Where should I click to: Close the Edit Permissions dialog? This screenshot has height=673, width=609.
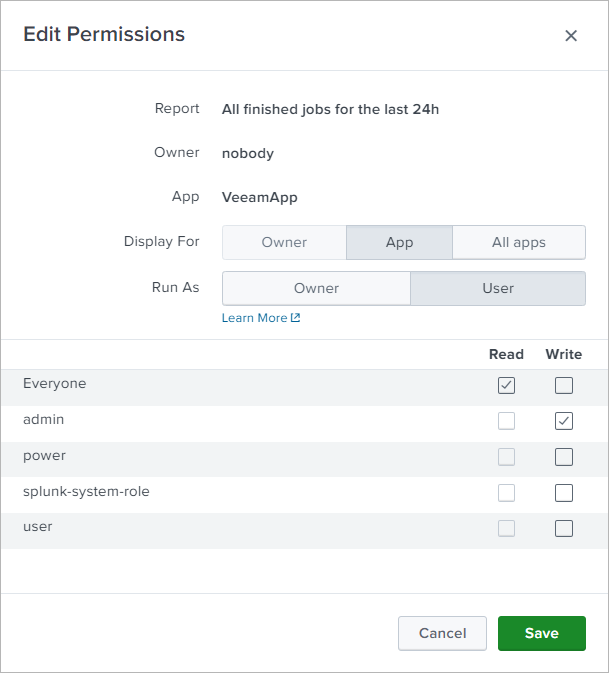point(571,36)
